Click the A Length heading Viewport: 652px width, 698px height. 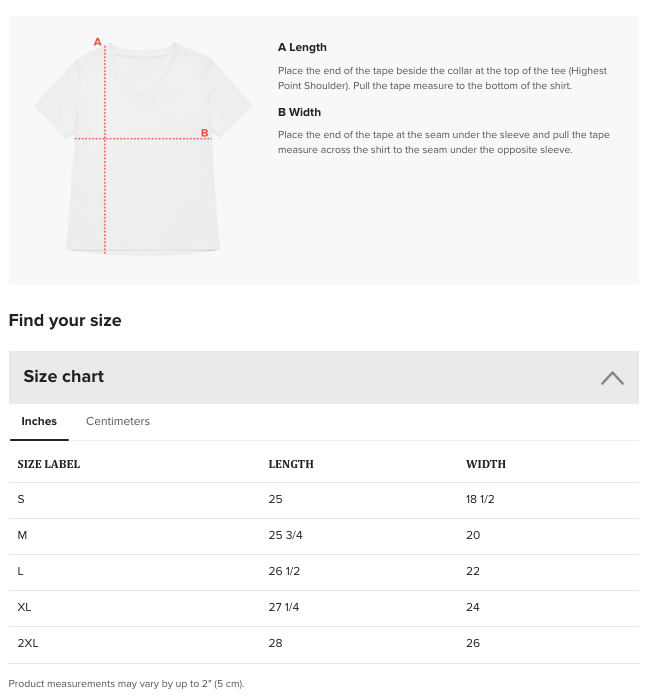pyautogui.click(x=302, y=47)
